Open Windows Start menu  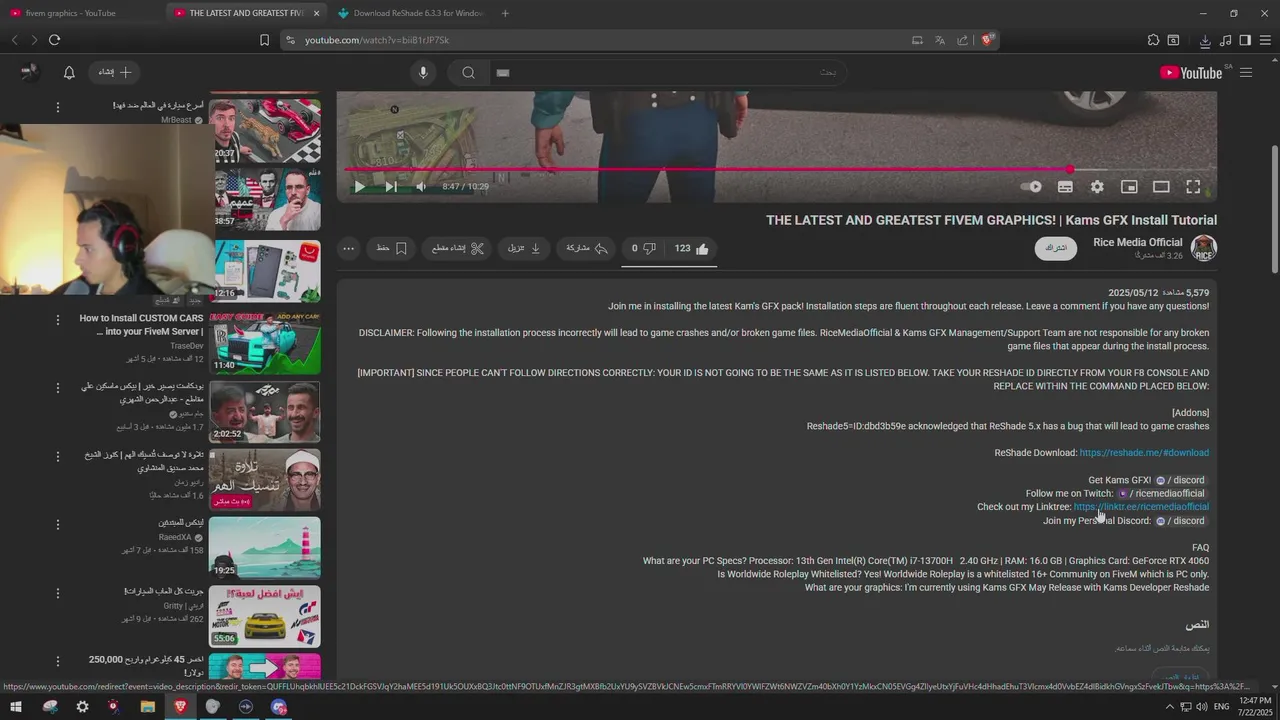click(x=16, y=707)
